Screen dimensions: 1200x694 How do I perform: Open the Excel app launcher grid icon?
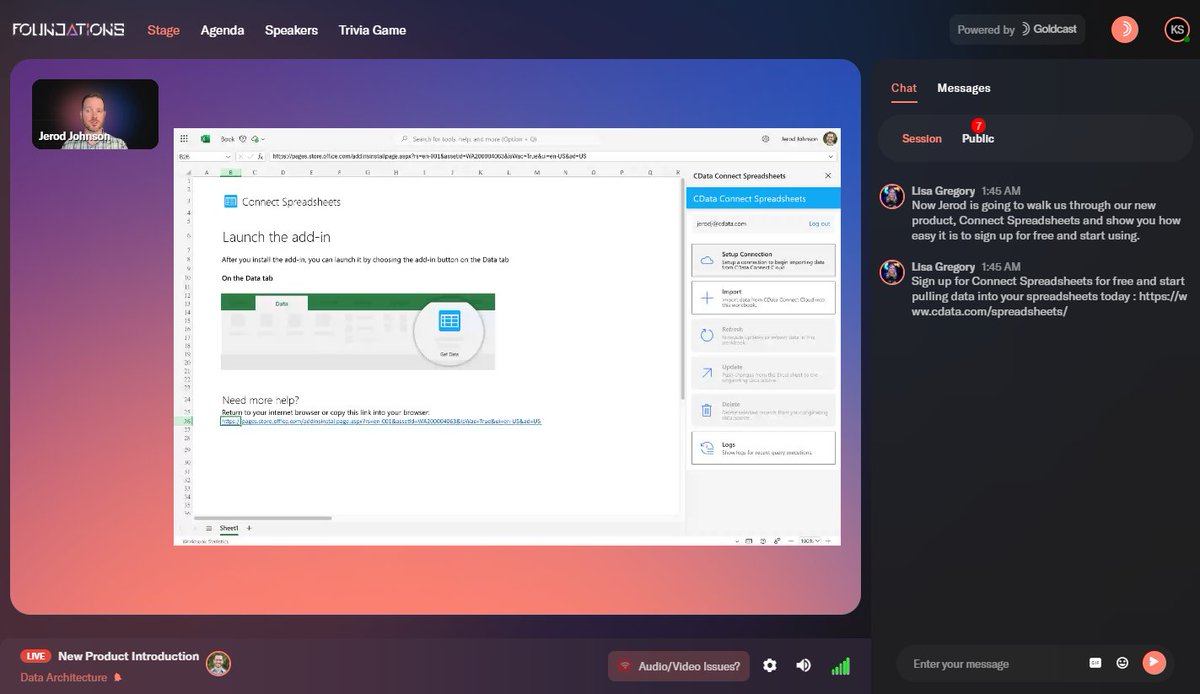click(x=184, y=139)
